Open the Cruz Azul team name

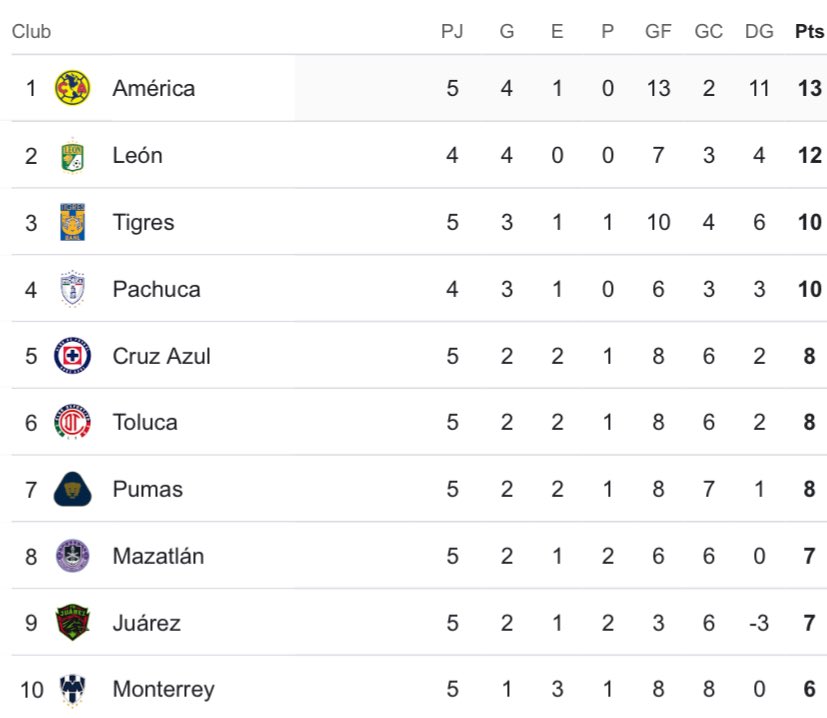tap(161, 356)
